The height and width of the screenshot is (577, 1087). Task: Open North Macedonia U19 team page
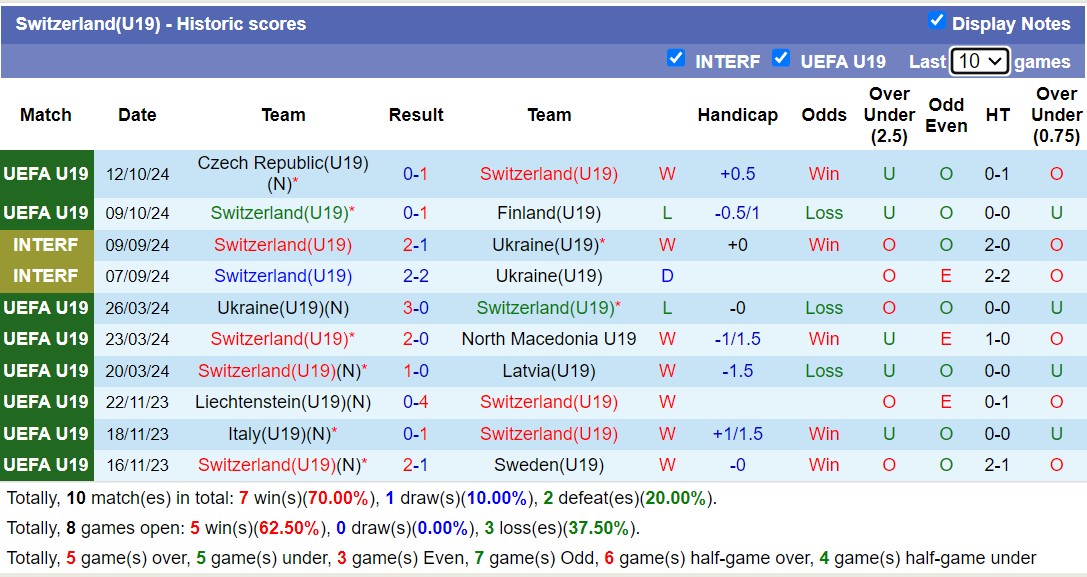tap(549, 339)
